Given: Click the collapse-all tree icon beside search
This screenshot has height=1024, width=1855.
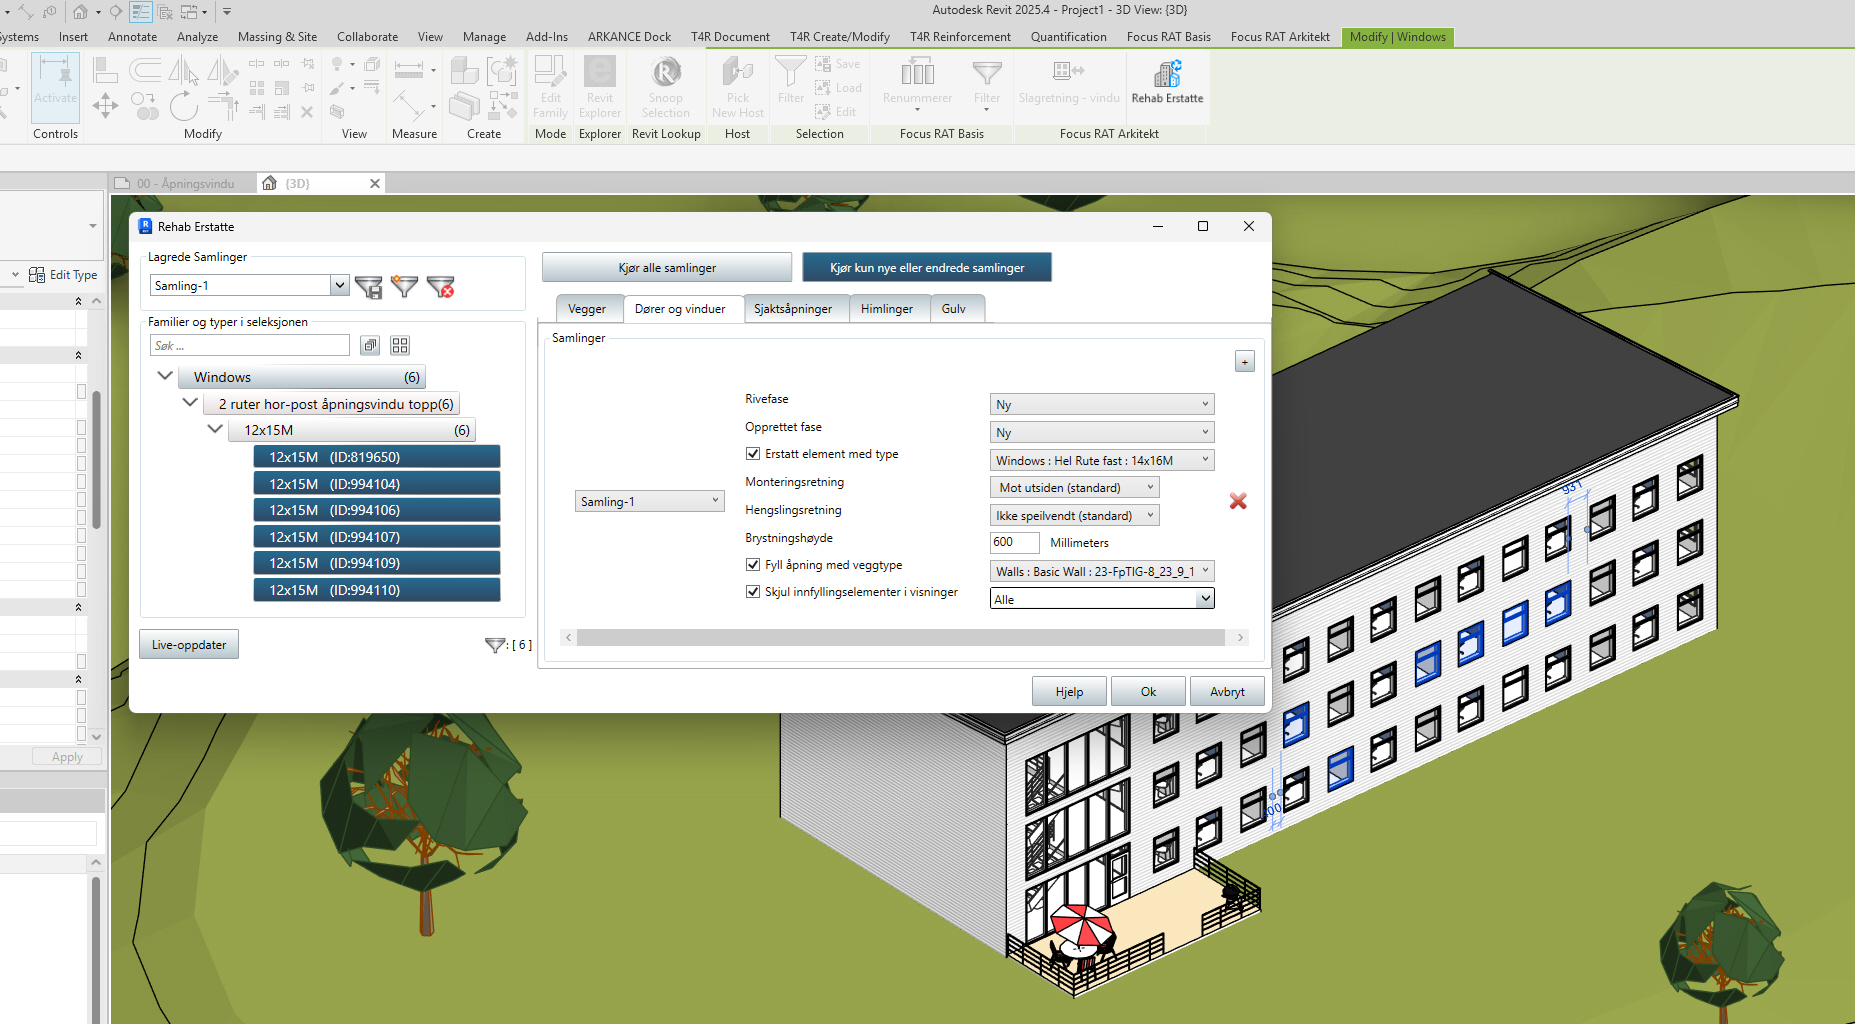Looking at the screenshot, I should coord(370,345).
